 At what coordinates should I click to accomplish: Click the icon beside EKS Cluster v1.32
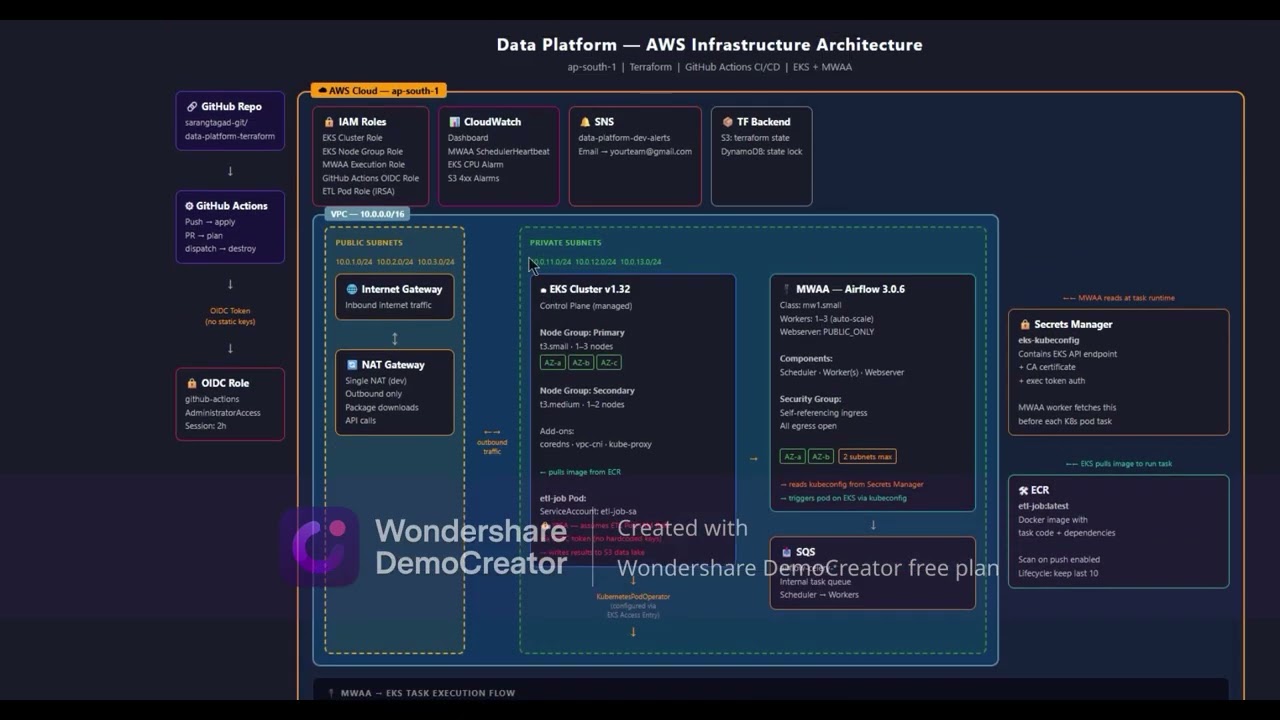[543, 290]
